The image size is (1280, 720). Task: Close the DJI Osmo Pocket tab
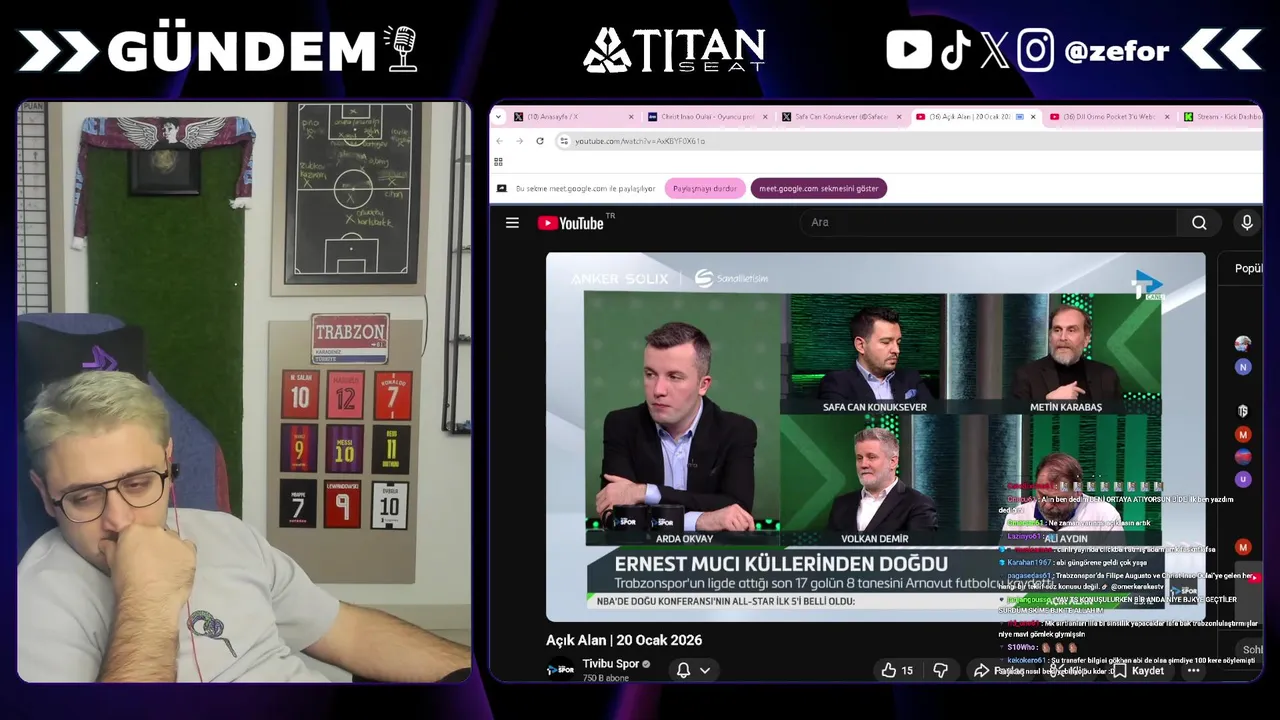1166,117
